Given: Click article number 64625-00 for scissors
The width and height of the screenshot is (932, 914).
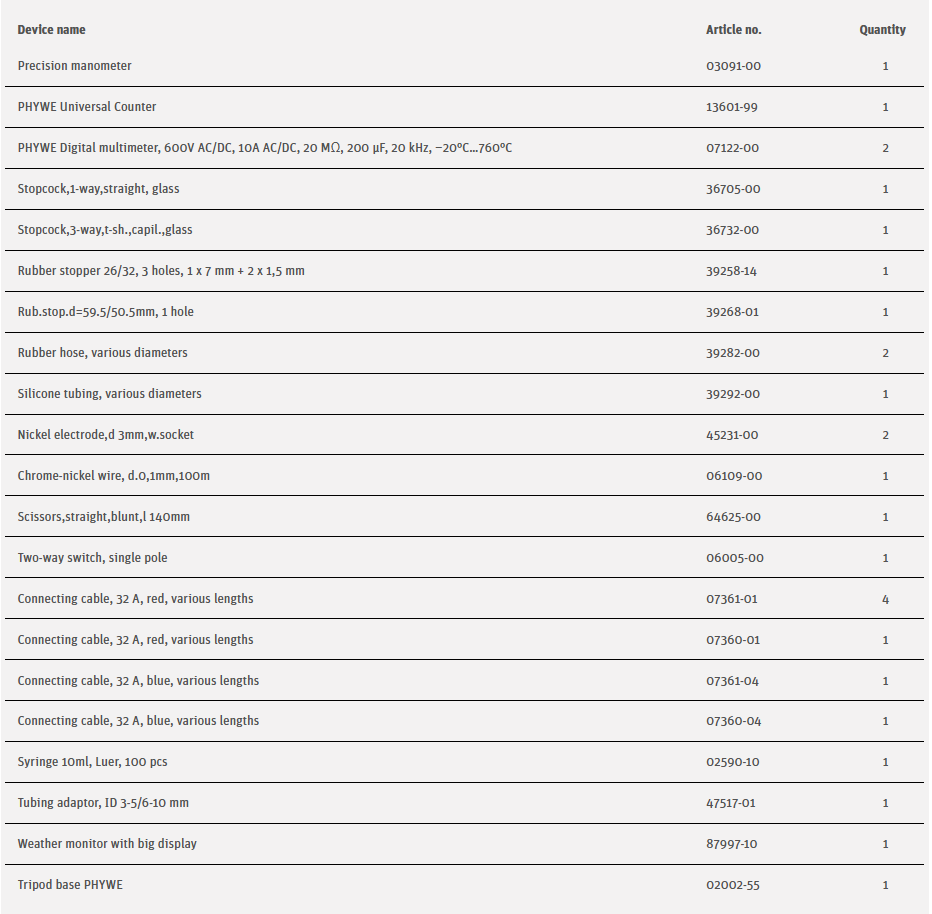Looking at the screenshot, I should click(x=733, y=517).
